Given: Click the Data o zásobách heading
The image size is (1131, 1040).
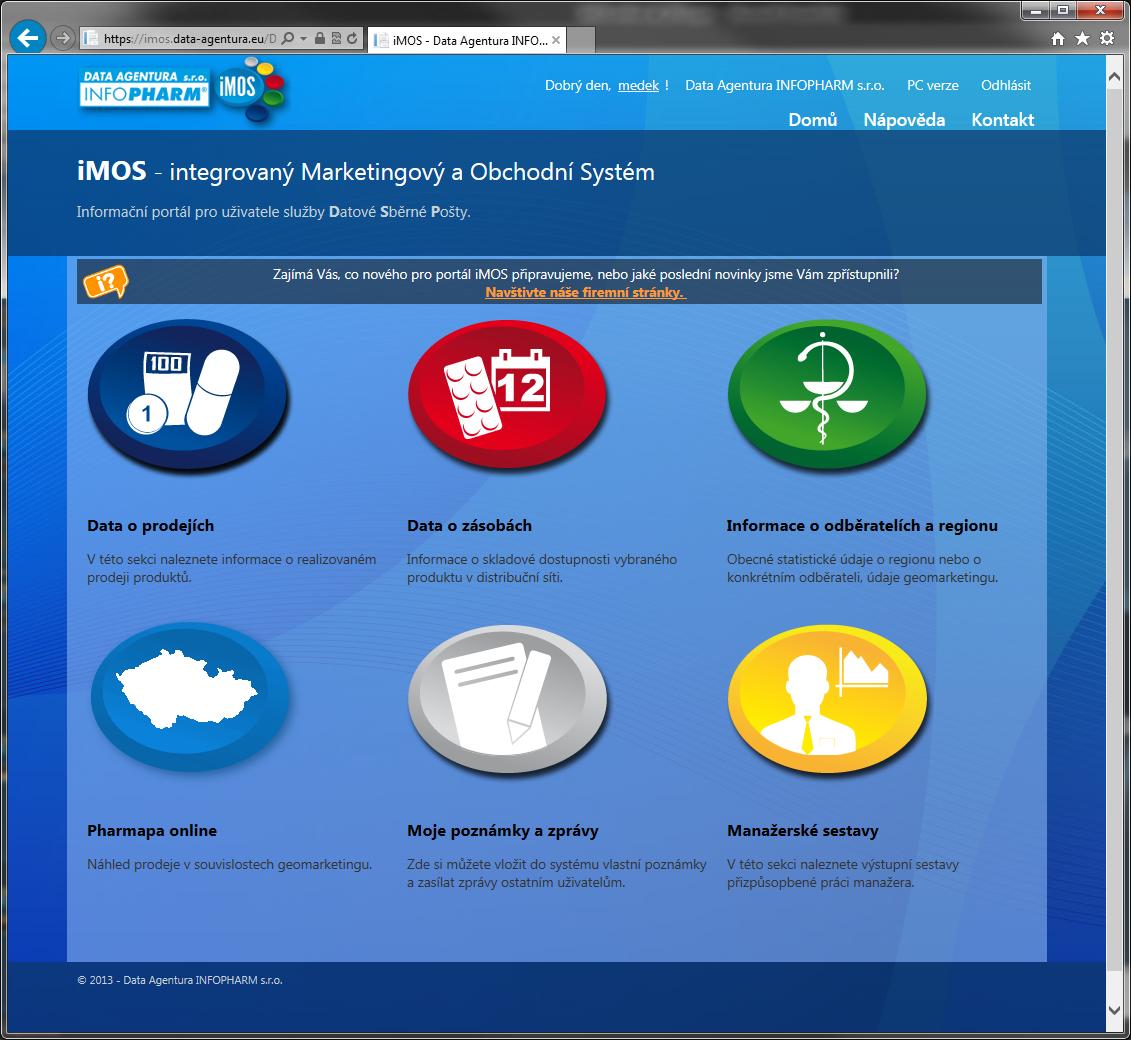Looking at the screenshot, I should tap(470, 526).
